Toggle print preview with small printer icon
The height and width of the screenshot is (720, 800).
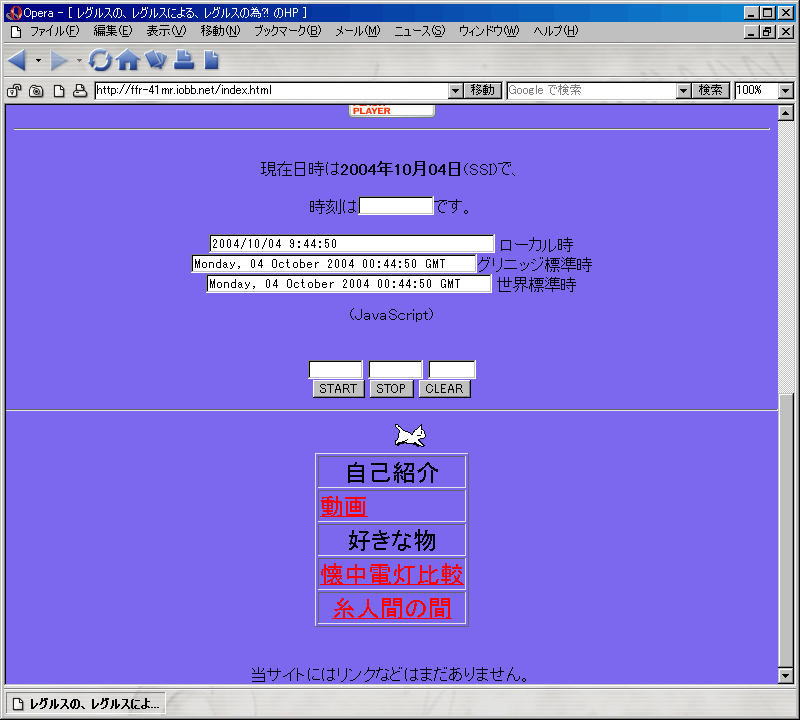80,91
